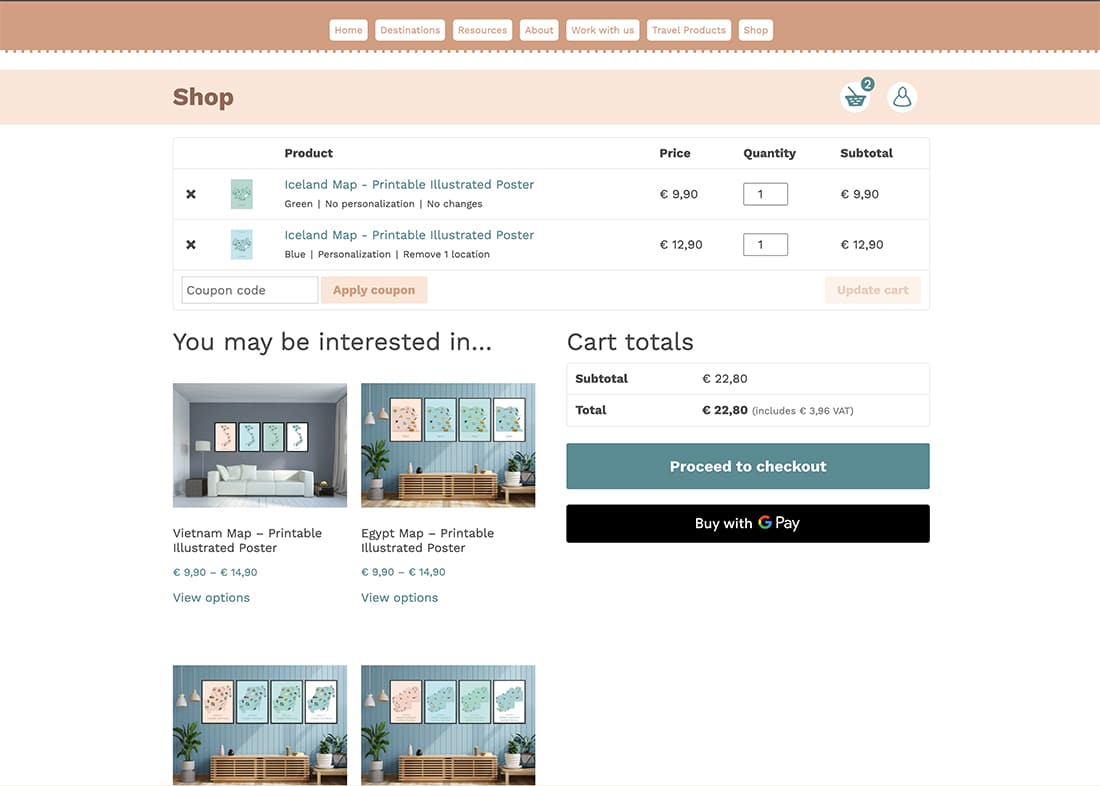Open Home in navigation
The image size is (1100, 786).
349,30
